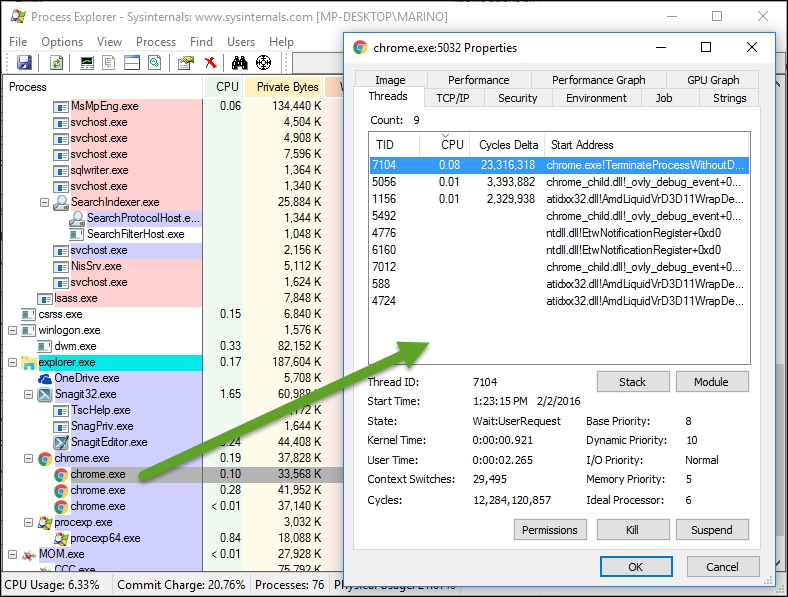The height and width of the screenshot is (597, 788).
Task: Switch to the Strings tab
Action: (x=729, y=98)
